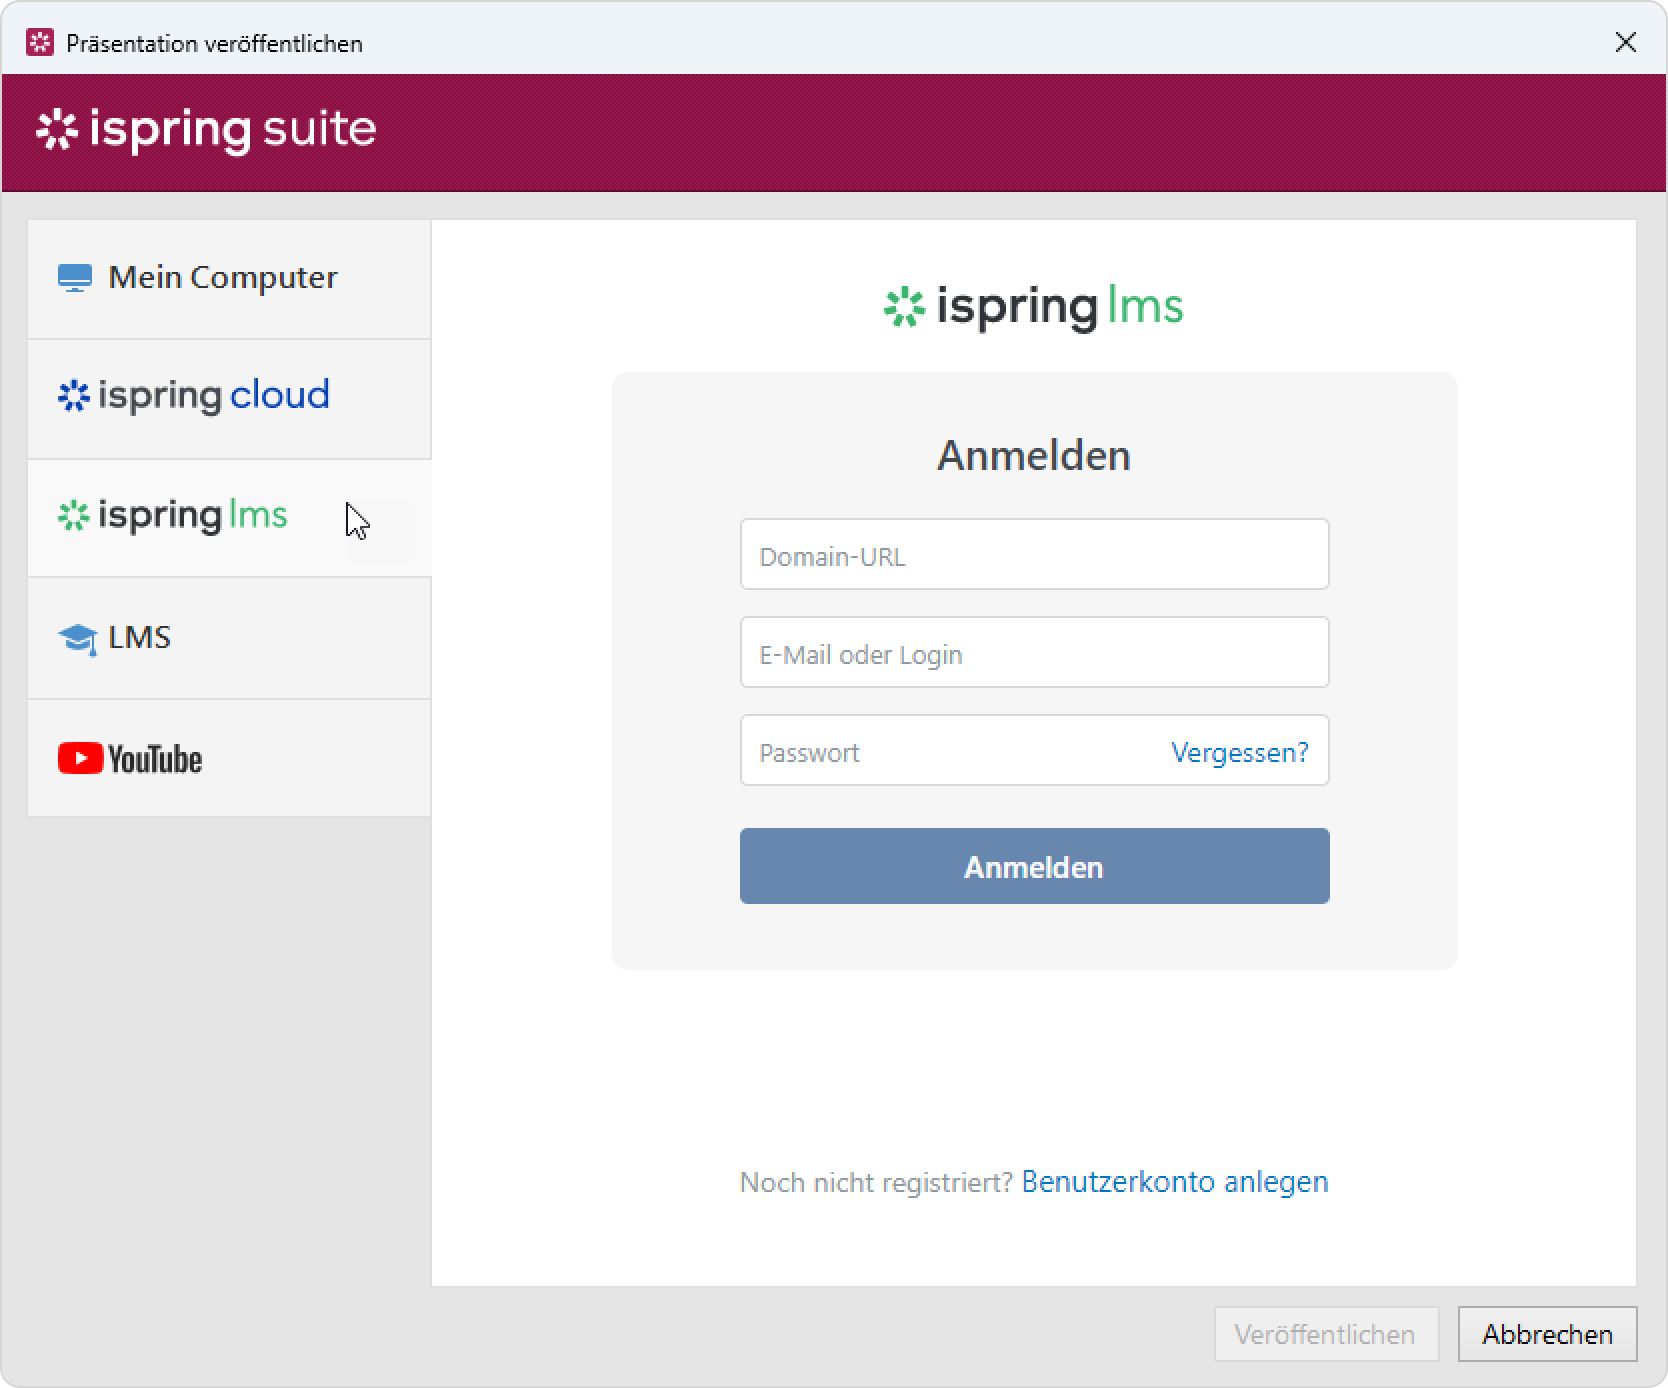
Task: Click the Anmelden heading text
Action: coord(1034,456)
